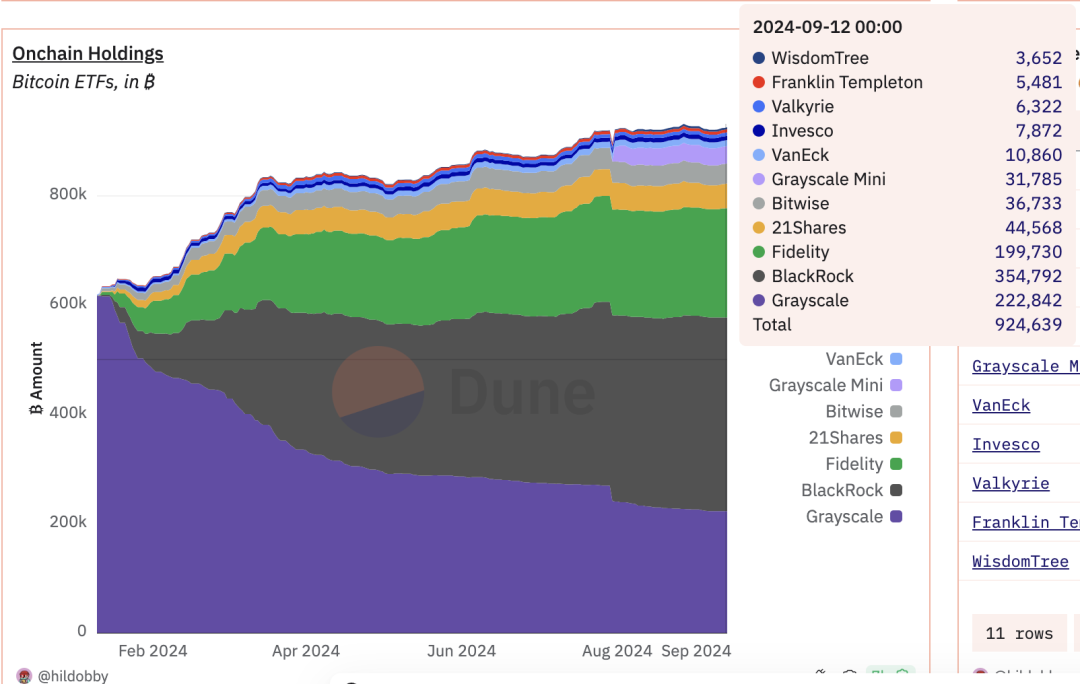Click the Fidelity green legend swatch

point(895,464)
